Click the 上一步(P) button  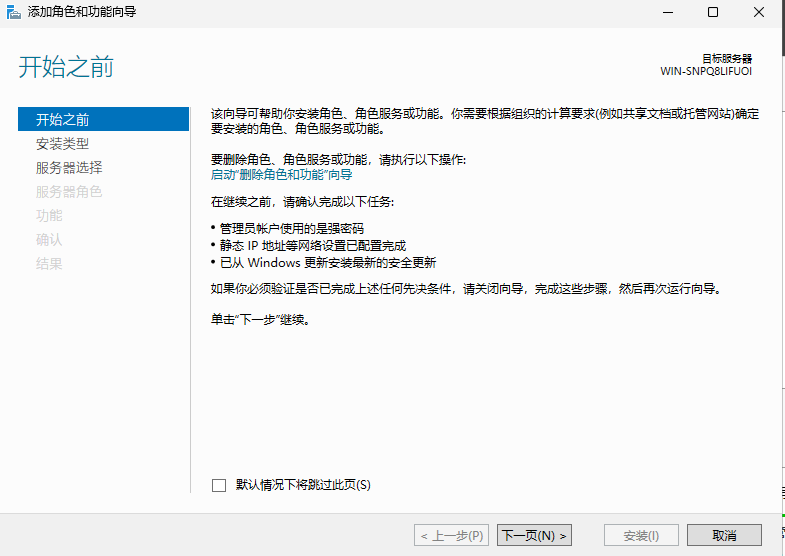(452, 535)
